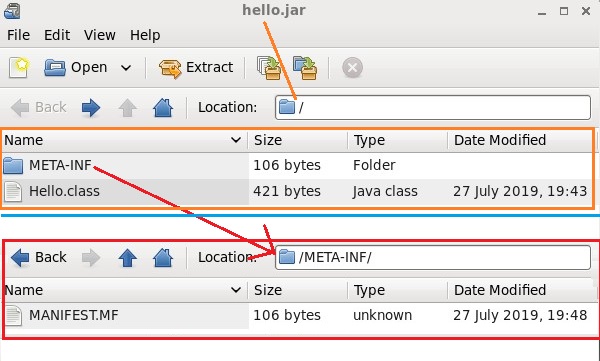The width and height of the screenshot is (600, 361).
Task: Click the MANIFEST.MF document icon
Action: (14, 316)
